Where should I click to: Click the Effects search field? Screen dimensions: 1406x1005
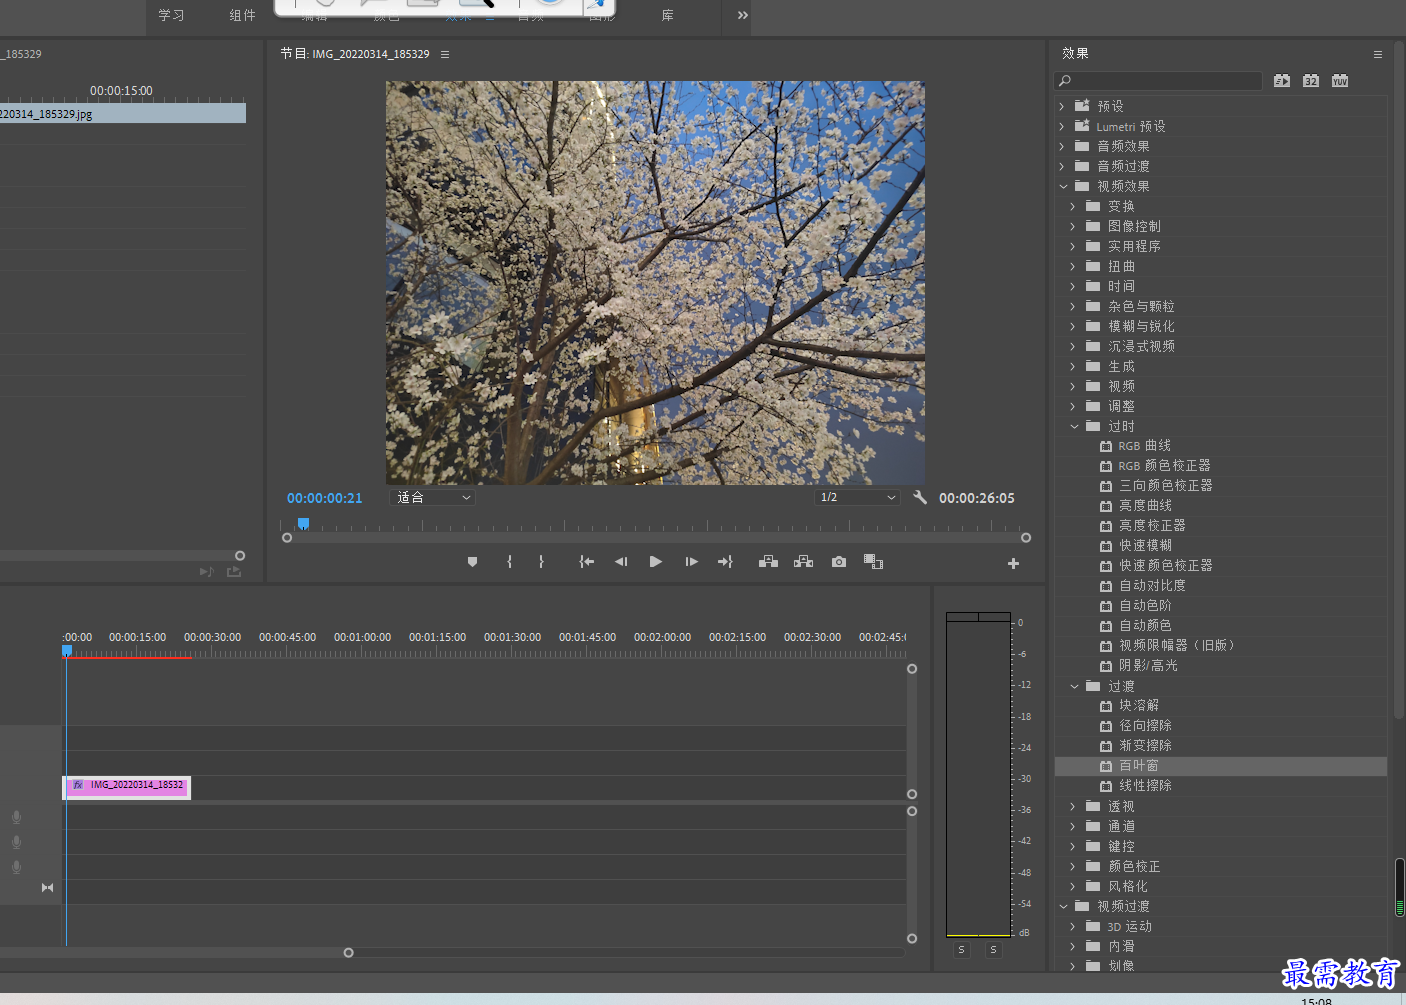[x=1158, y=81]
